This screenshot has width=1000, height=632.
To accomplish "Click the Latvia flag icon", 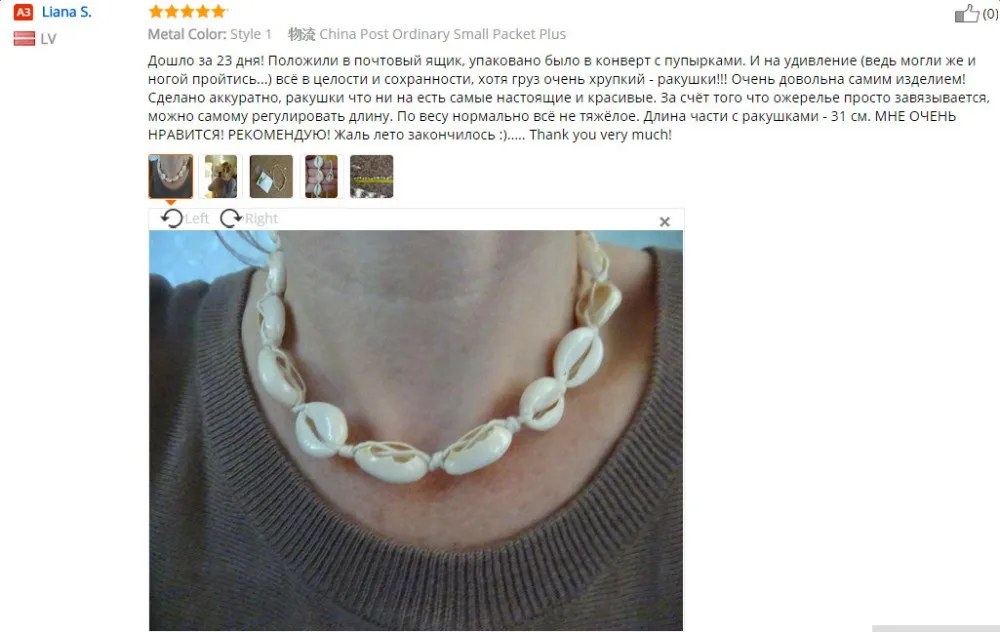I will pos(24,38).
